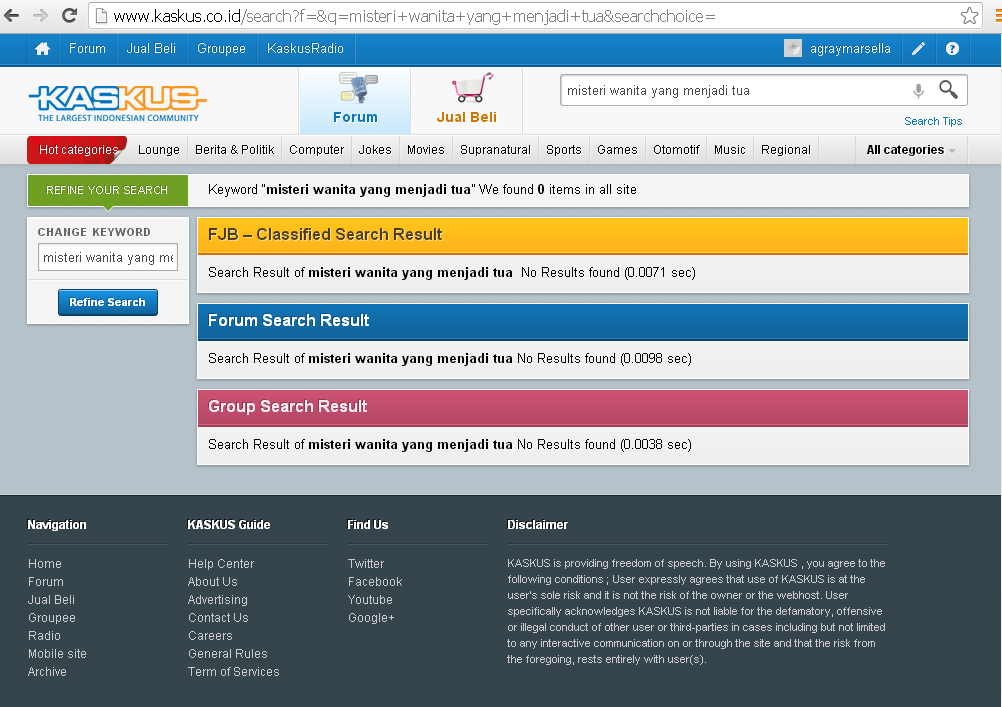Open the Movies category
This screenshot has height=707, width=1002.
[426, 150]
